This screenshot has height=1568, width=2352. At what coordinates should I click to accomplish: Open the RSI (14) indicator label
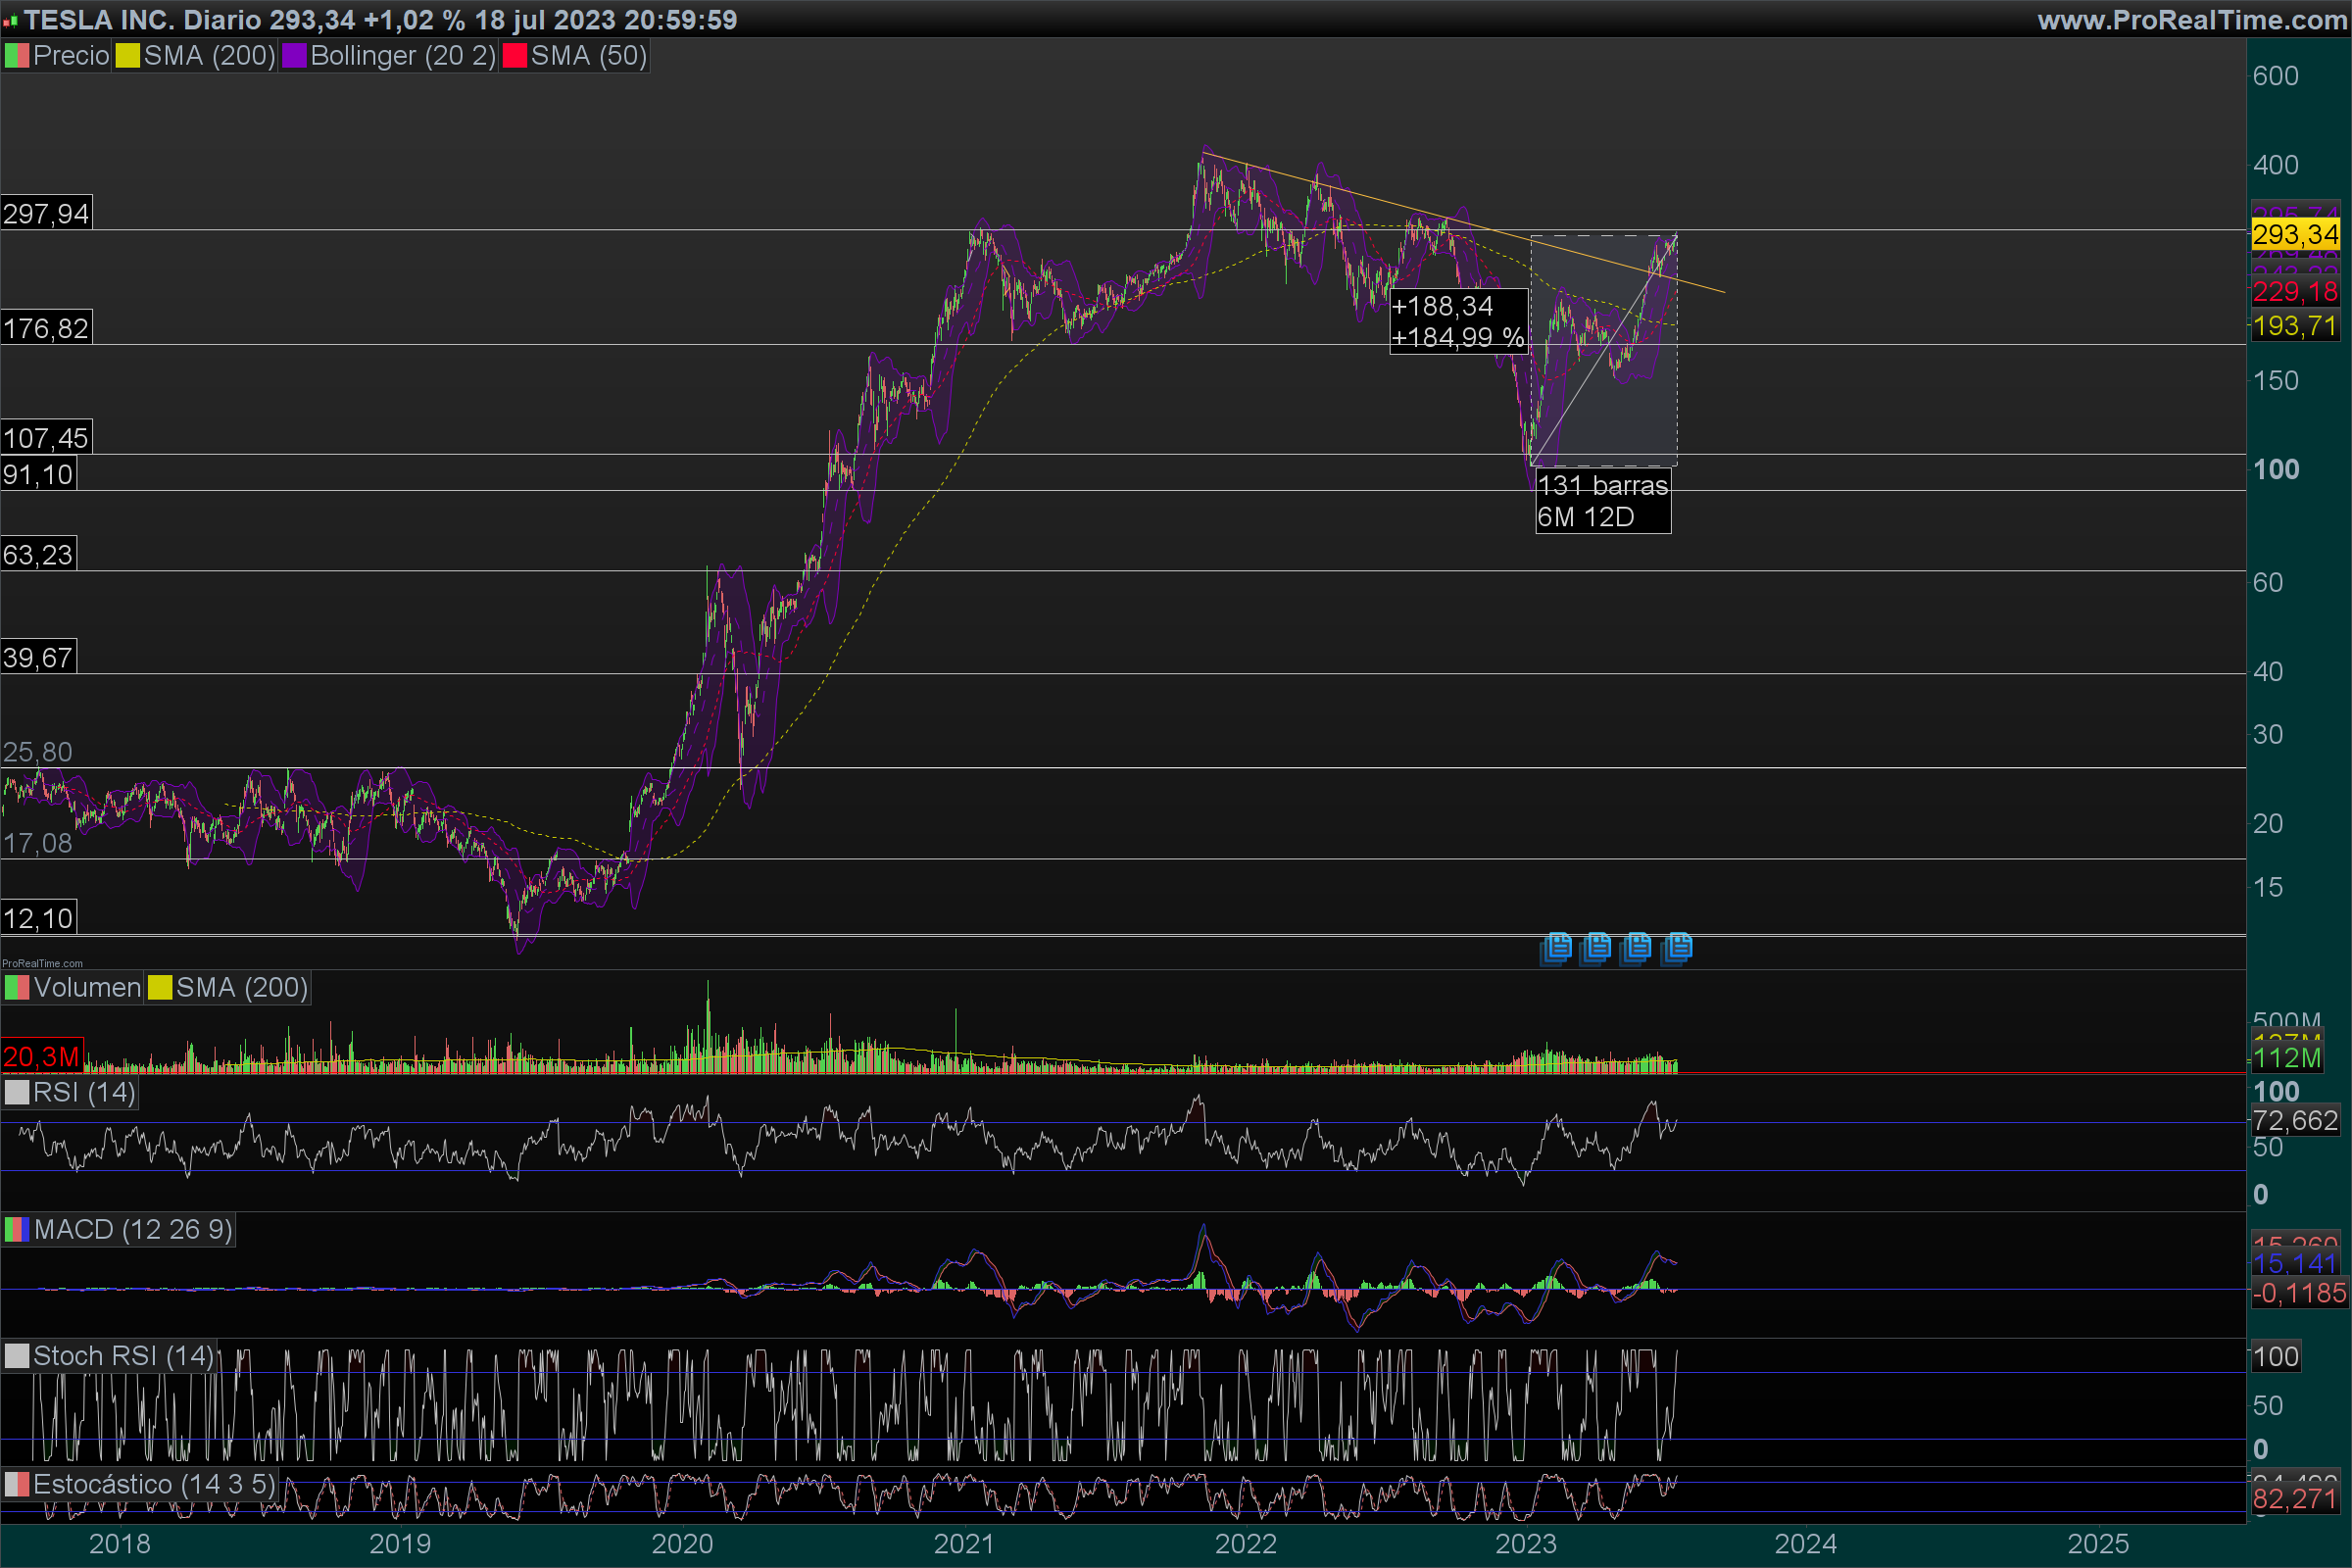point(84,1093)
